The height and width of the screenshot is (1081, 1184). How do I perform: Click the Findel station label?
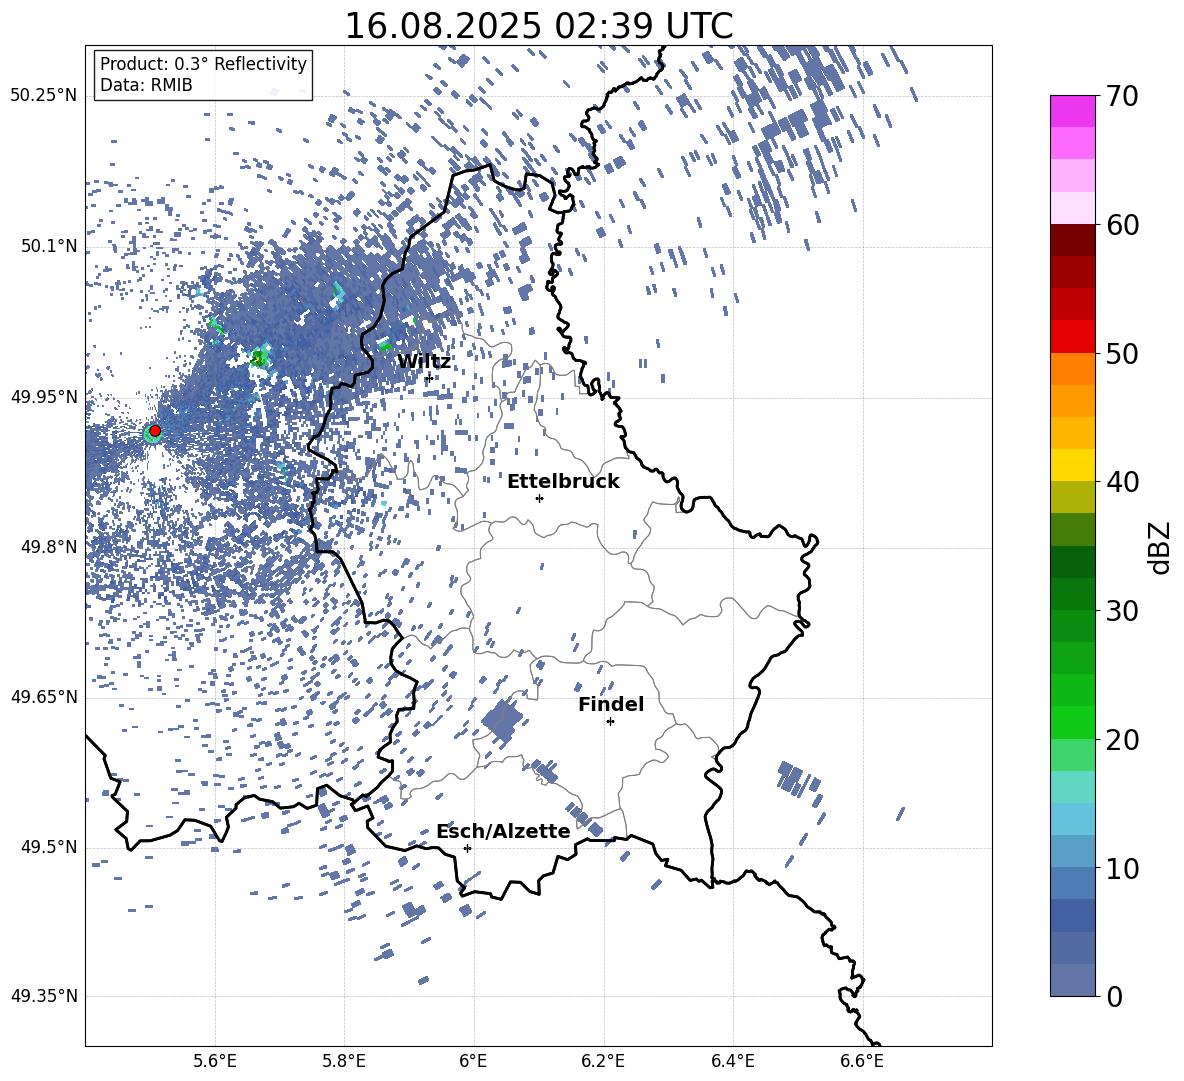(611, 704)
